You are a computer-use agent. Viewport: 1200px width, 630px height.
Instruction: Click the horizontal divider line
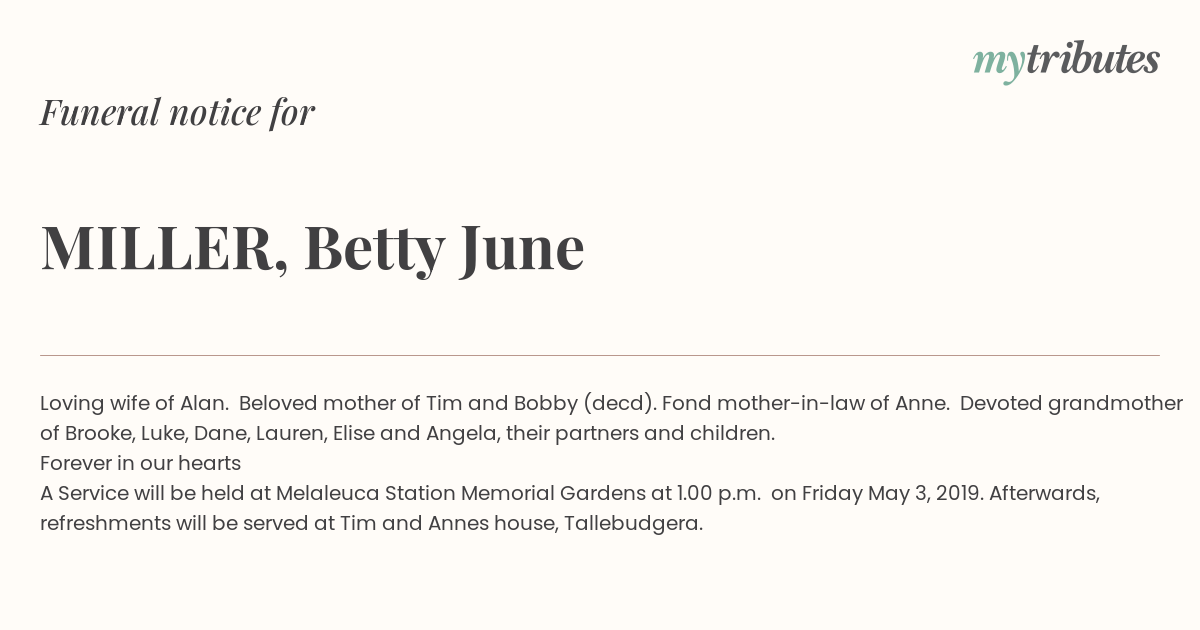[x=600, y=355]
